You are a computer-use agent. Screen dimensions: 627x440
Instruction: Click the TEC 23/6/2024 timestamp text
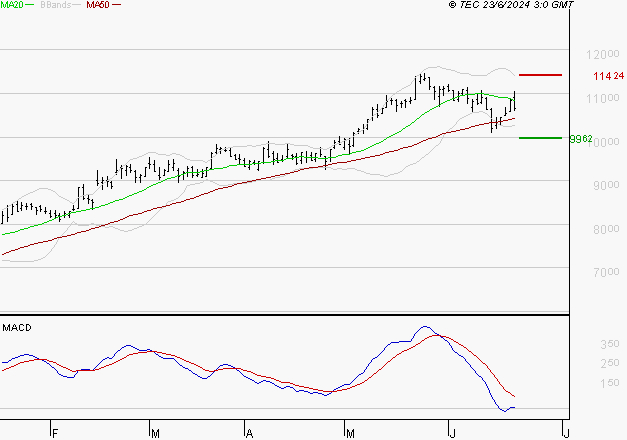pos(511,5)
